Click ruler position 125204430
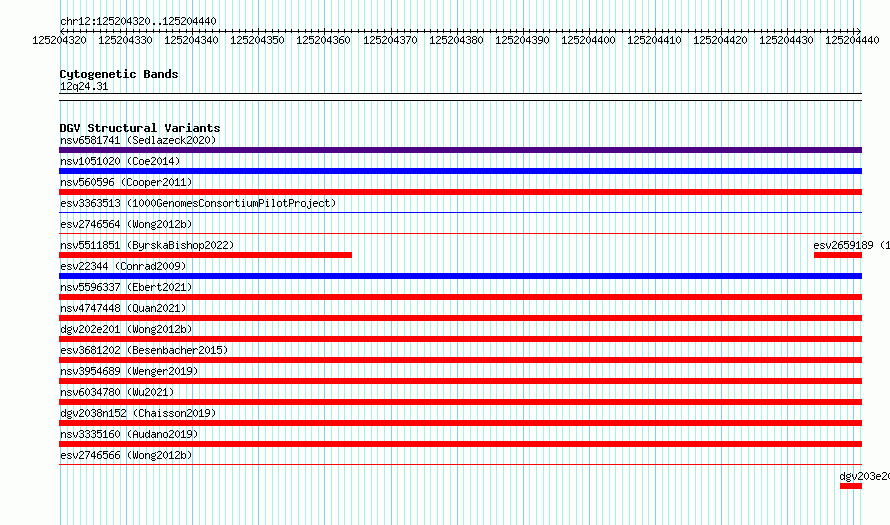Viewport: 890px width, 525px height. (x=786, y=40)
